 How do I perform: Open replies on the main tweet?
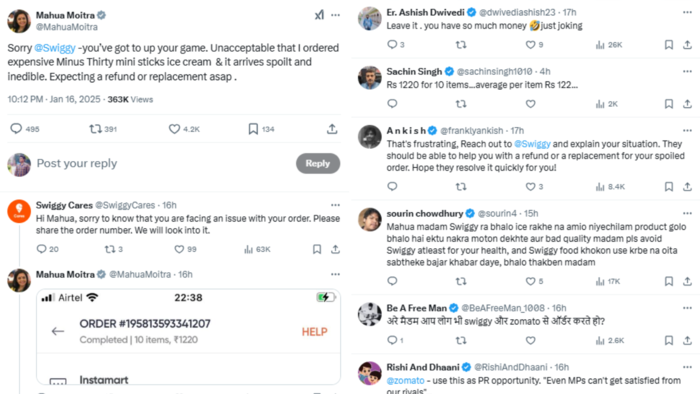16,129
